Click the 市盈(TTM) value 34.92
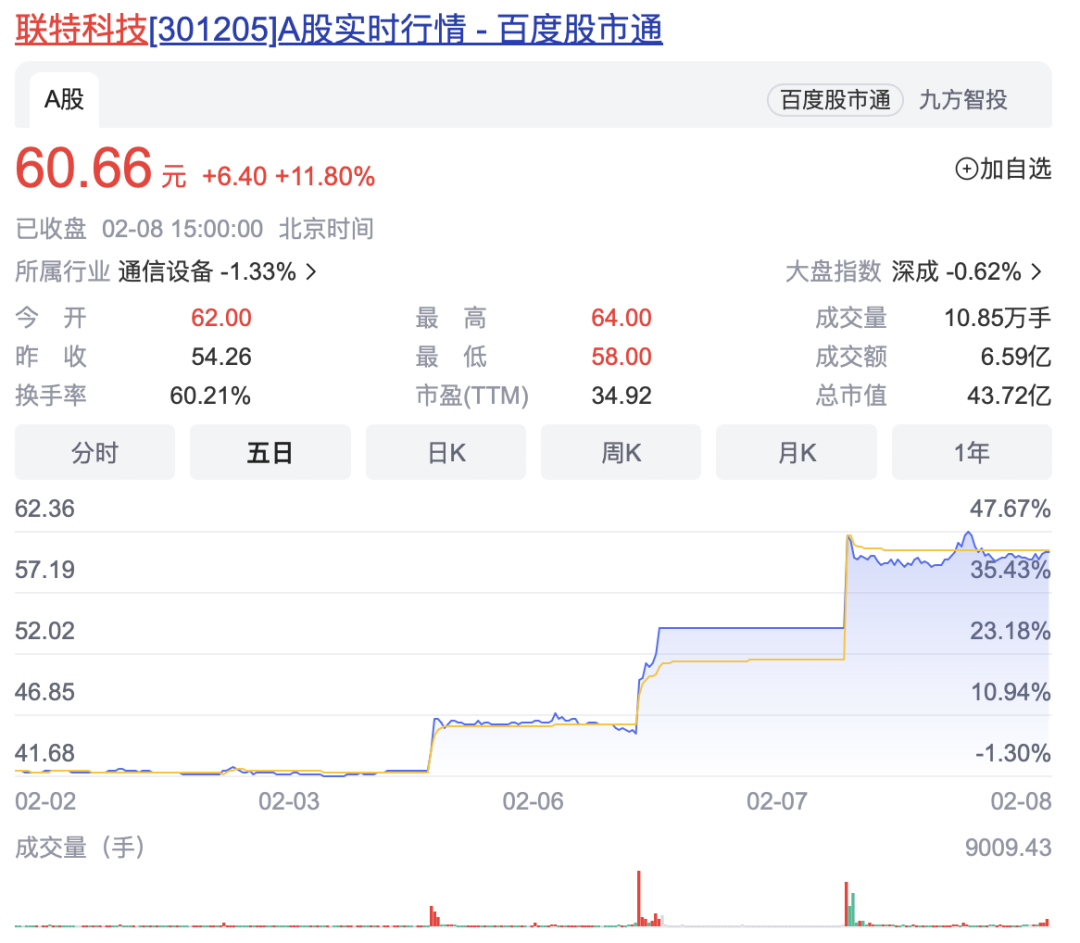 tap(621, 396)
